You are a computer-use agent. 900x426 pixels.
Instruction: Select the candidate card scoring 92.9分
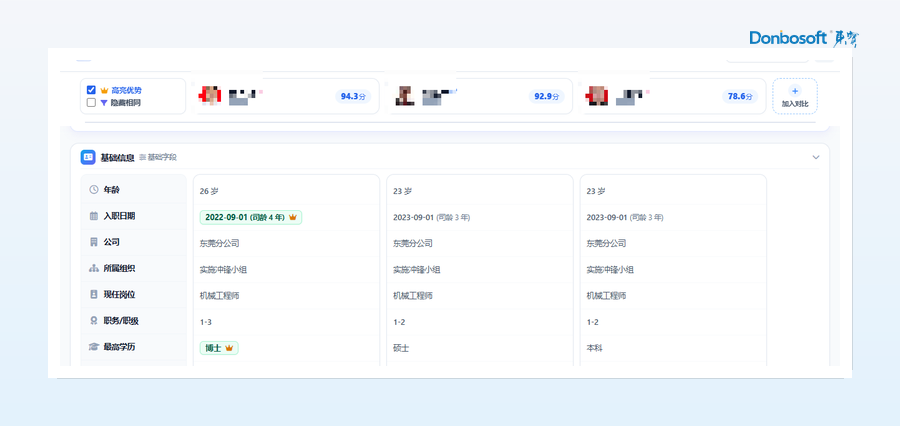(x=479, y=96)
